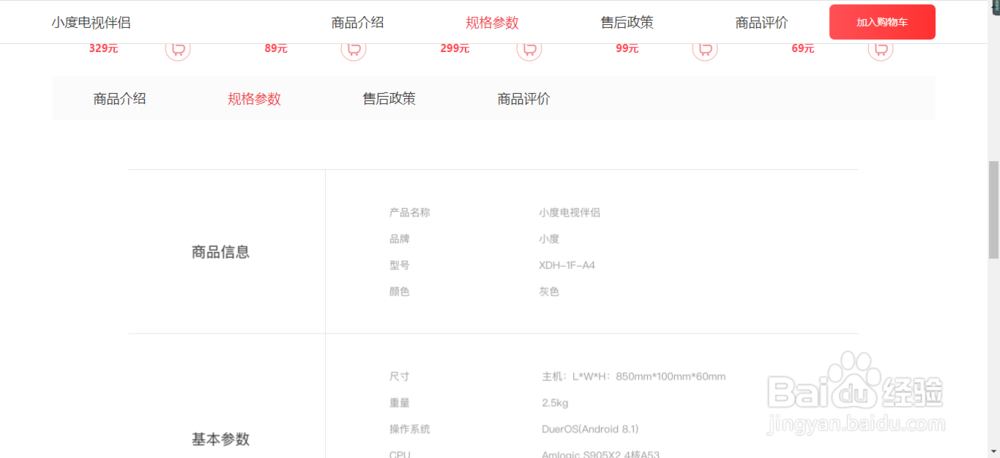The height and width of the screenshot is (458, 1000).
Task: Click the 99元 price
Action: [627, 48]
